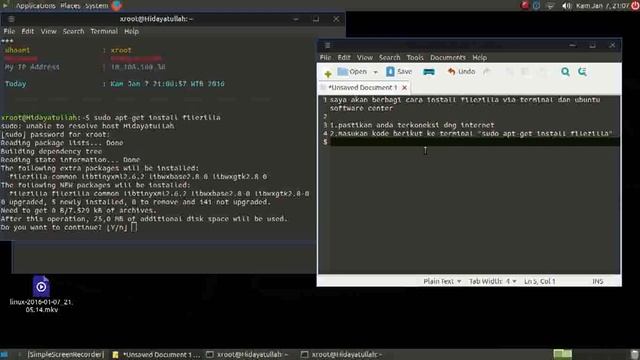Click the trash icon in bottom panel
The height and width of the screenshot is (360, 640).
[x=634, y=354]
